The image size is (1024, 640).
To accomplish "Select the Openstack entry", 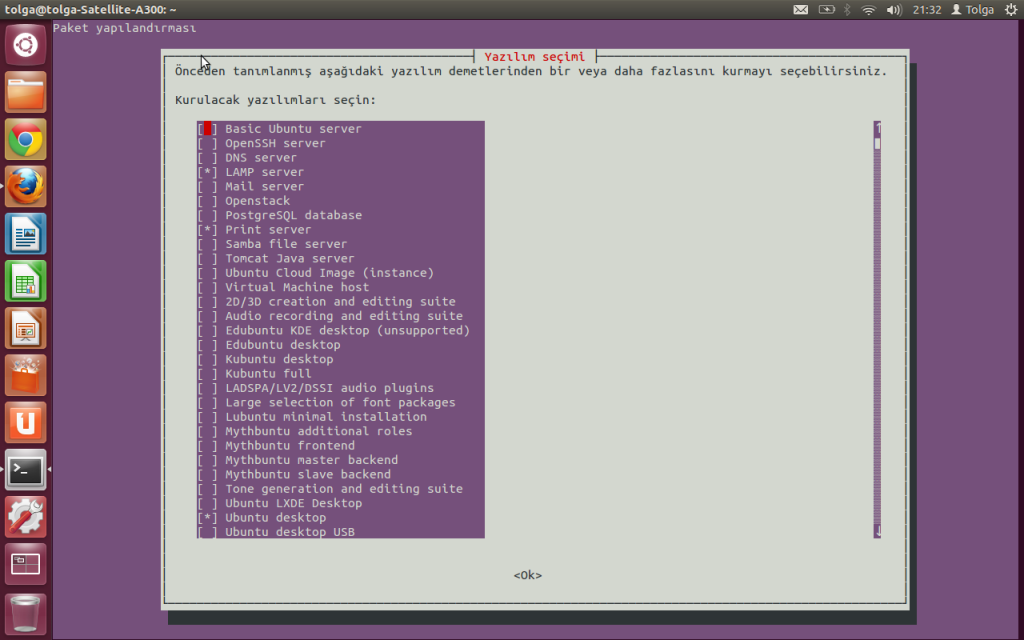I will (x=257, y=200).
